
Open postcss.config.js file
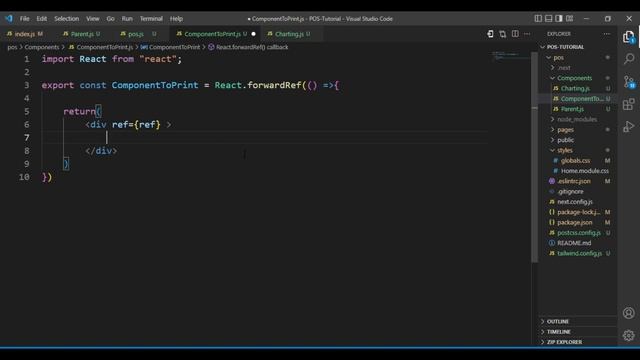[578, 233]
